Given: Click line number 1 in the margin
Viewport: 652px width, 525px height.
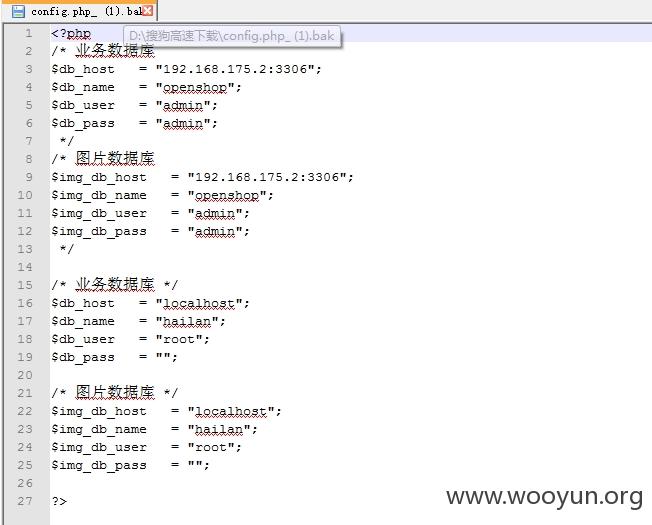Looking at the screenshot, I should [x=28, y=33].
